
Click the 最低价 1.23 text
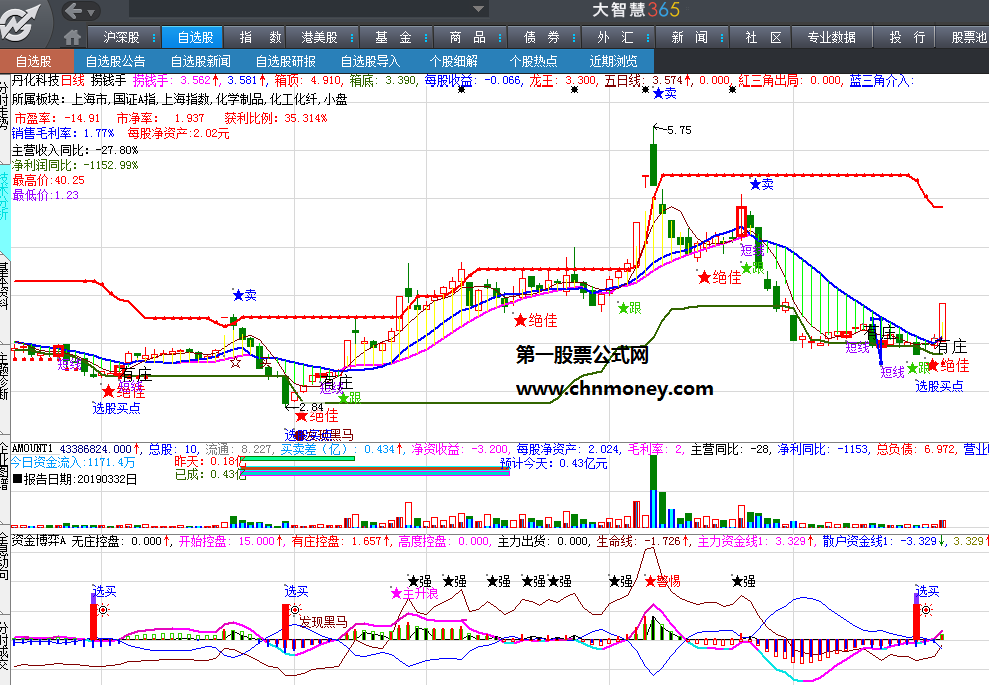pos(45,195)
